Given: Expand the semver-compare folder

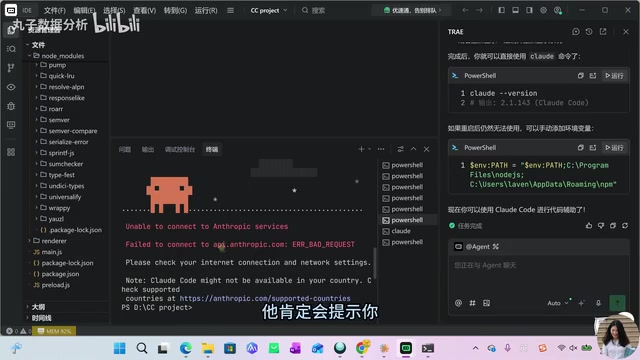Looking at the screenshot, I should 73,131.
